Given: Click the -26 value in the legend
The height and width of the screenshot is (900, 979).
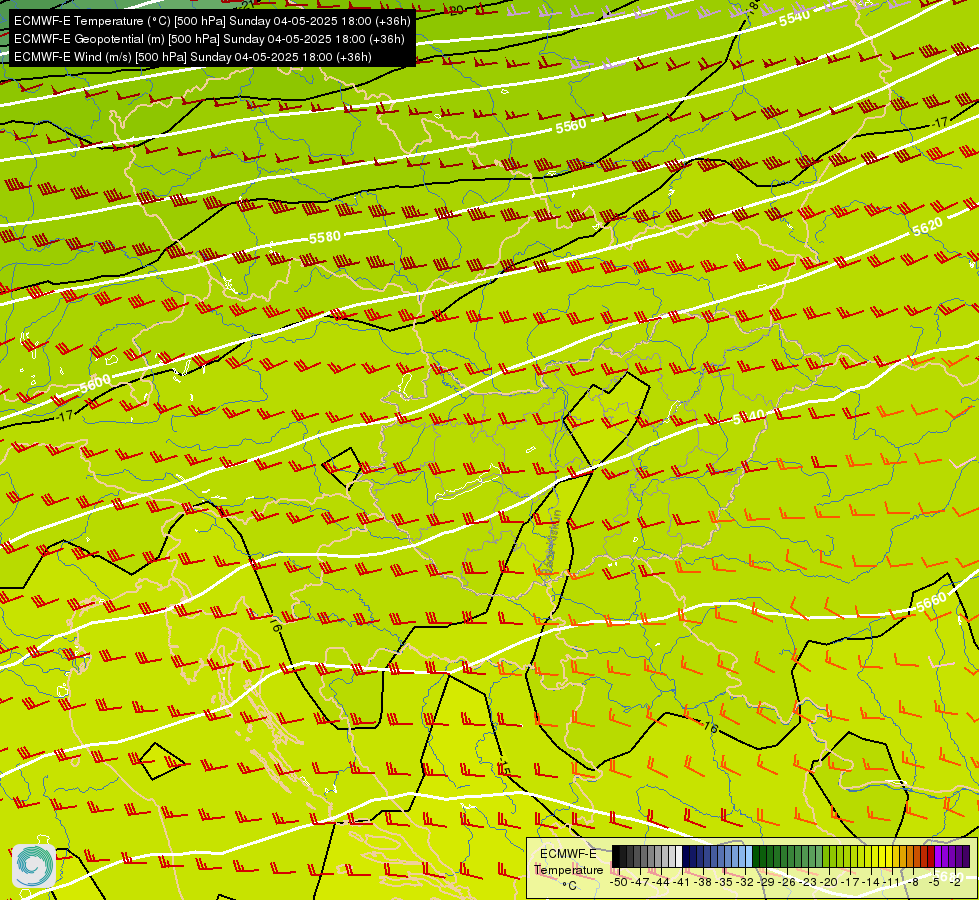Looking at the screenshot, I should pos(788,882).
